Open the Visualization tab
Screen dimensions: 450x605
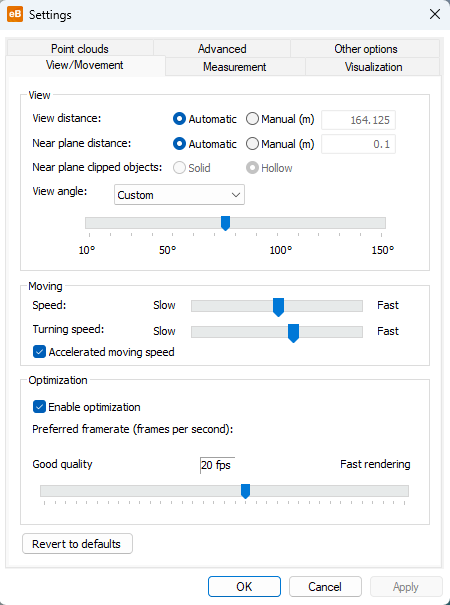373,67
